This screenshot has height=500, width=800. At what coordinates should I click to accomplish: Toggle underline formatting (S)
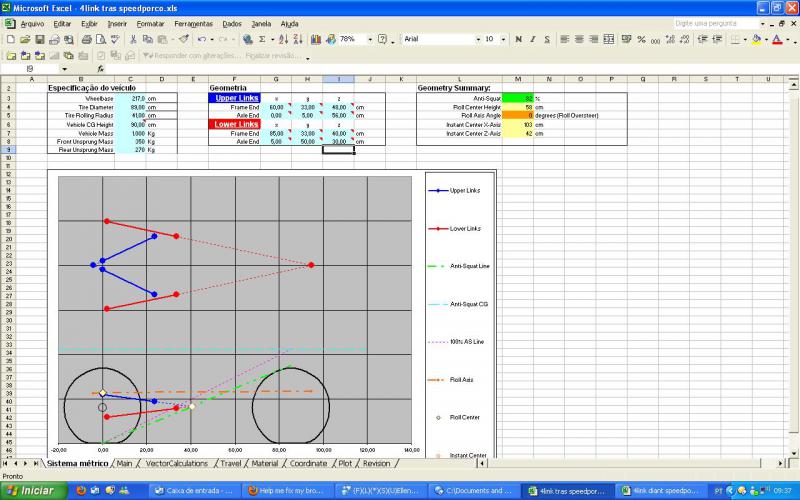[547, 39]
